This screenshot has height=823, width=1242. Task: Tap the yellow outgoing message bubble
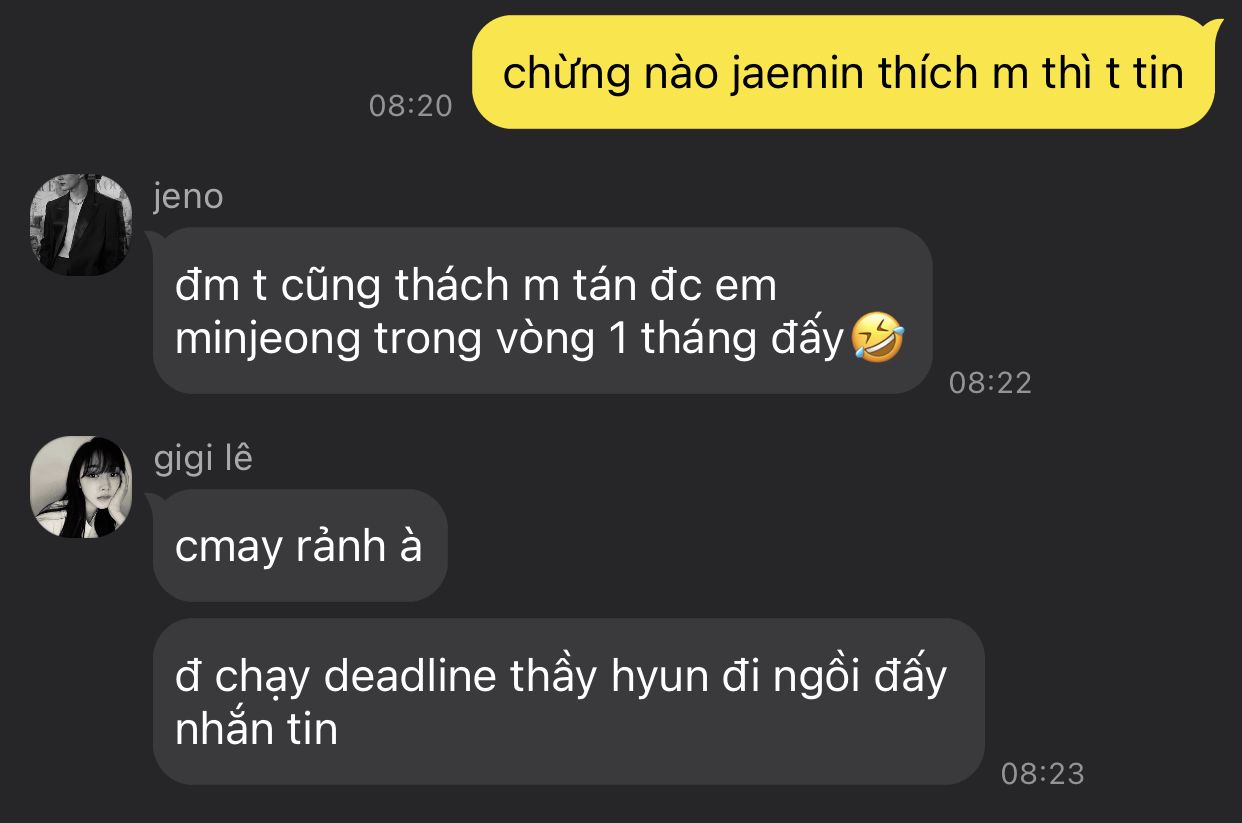coord(846,72)
